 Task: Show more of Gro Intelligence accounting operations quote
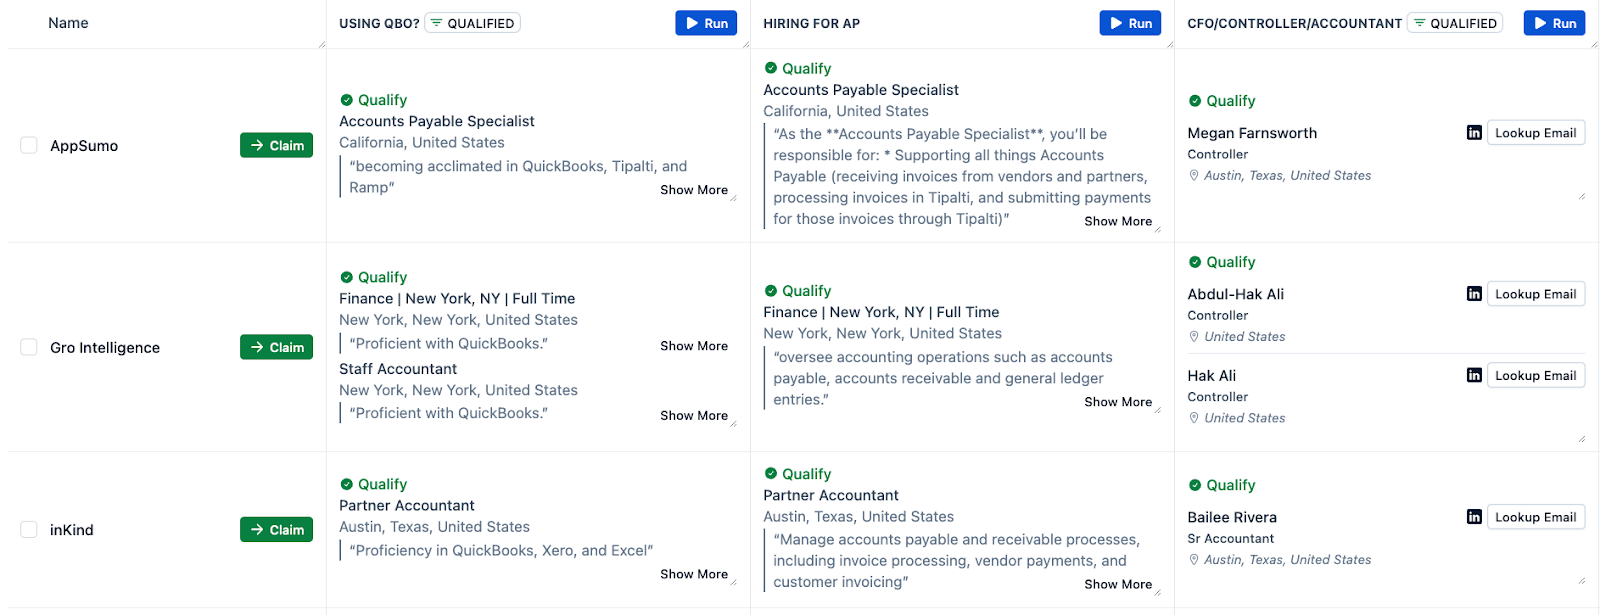(1118, 402)
